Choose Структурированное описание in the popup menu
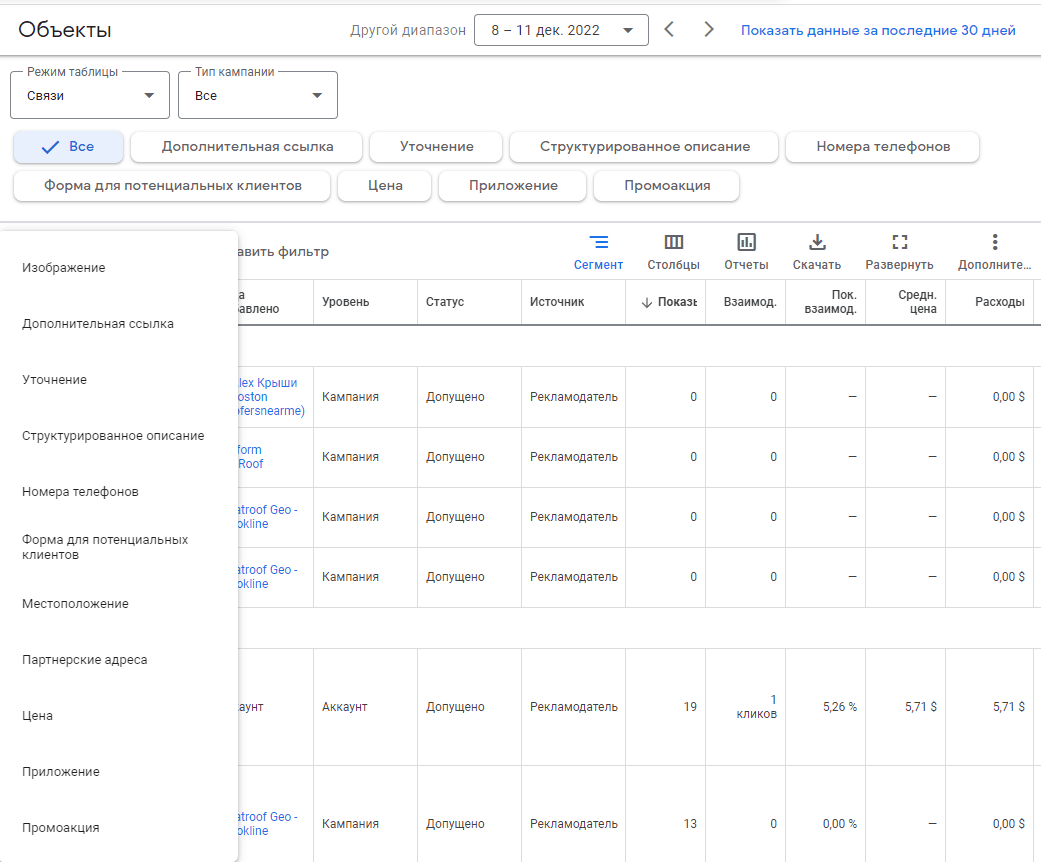 pyautogui.click(x=119, y=436)
